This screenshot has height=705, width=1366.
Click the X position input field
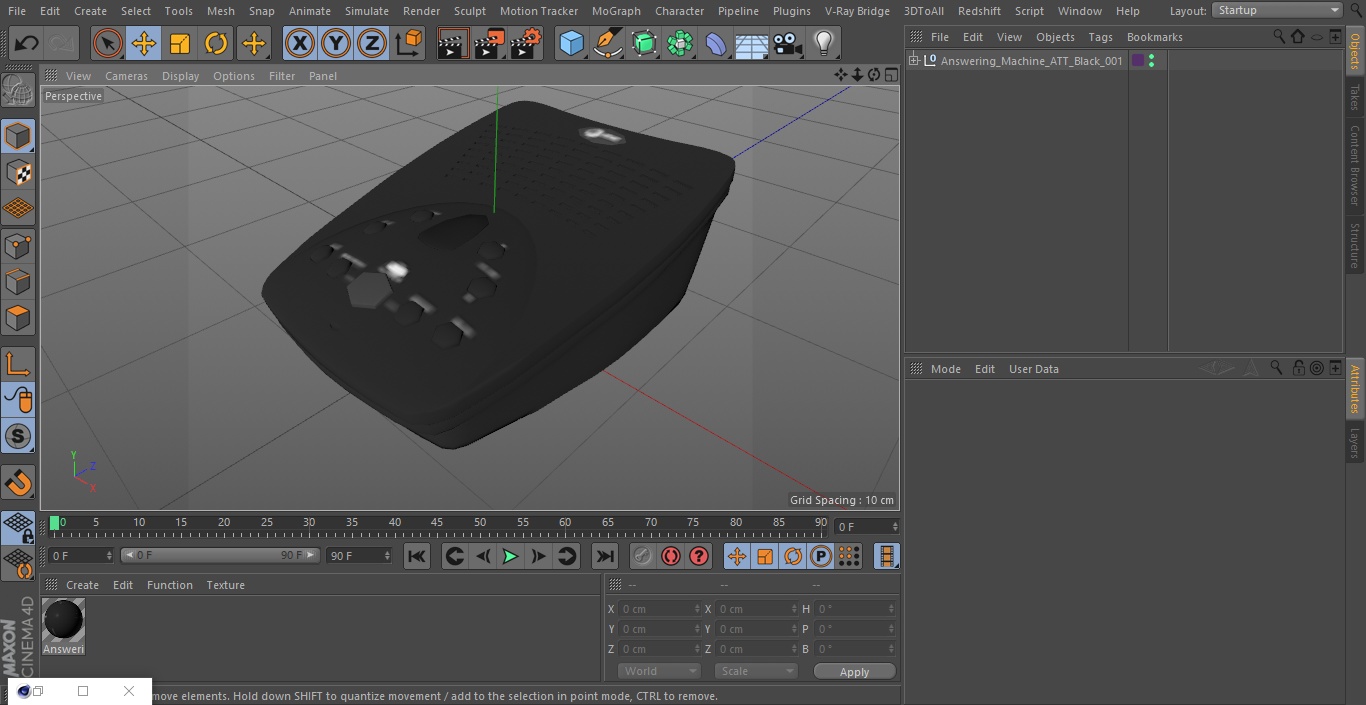coord(659,609)
